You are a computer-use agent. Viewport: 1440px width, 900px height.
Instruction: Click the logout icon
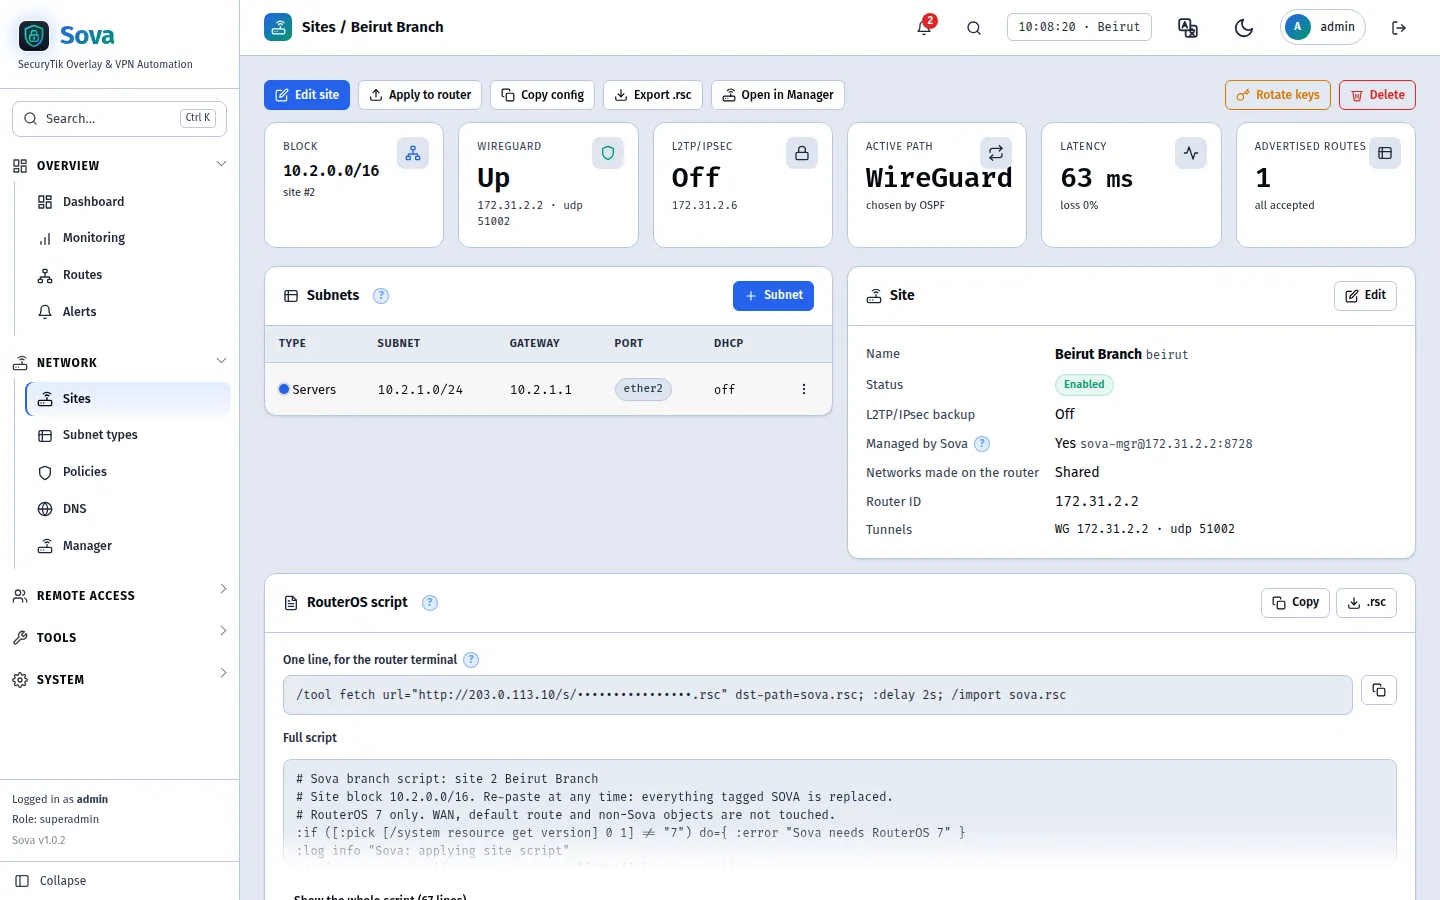(1399, 27)
